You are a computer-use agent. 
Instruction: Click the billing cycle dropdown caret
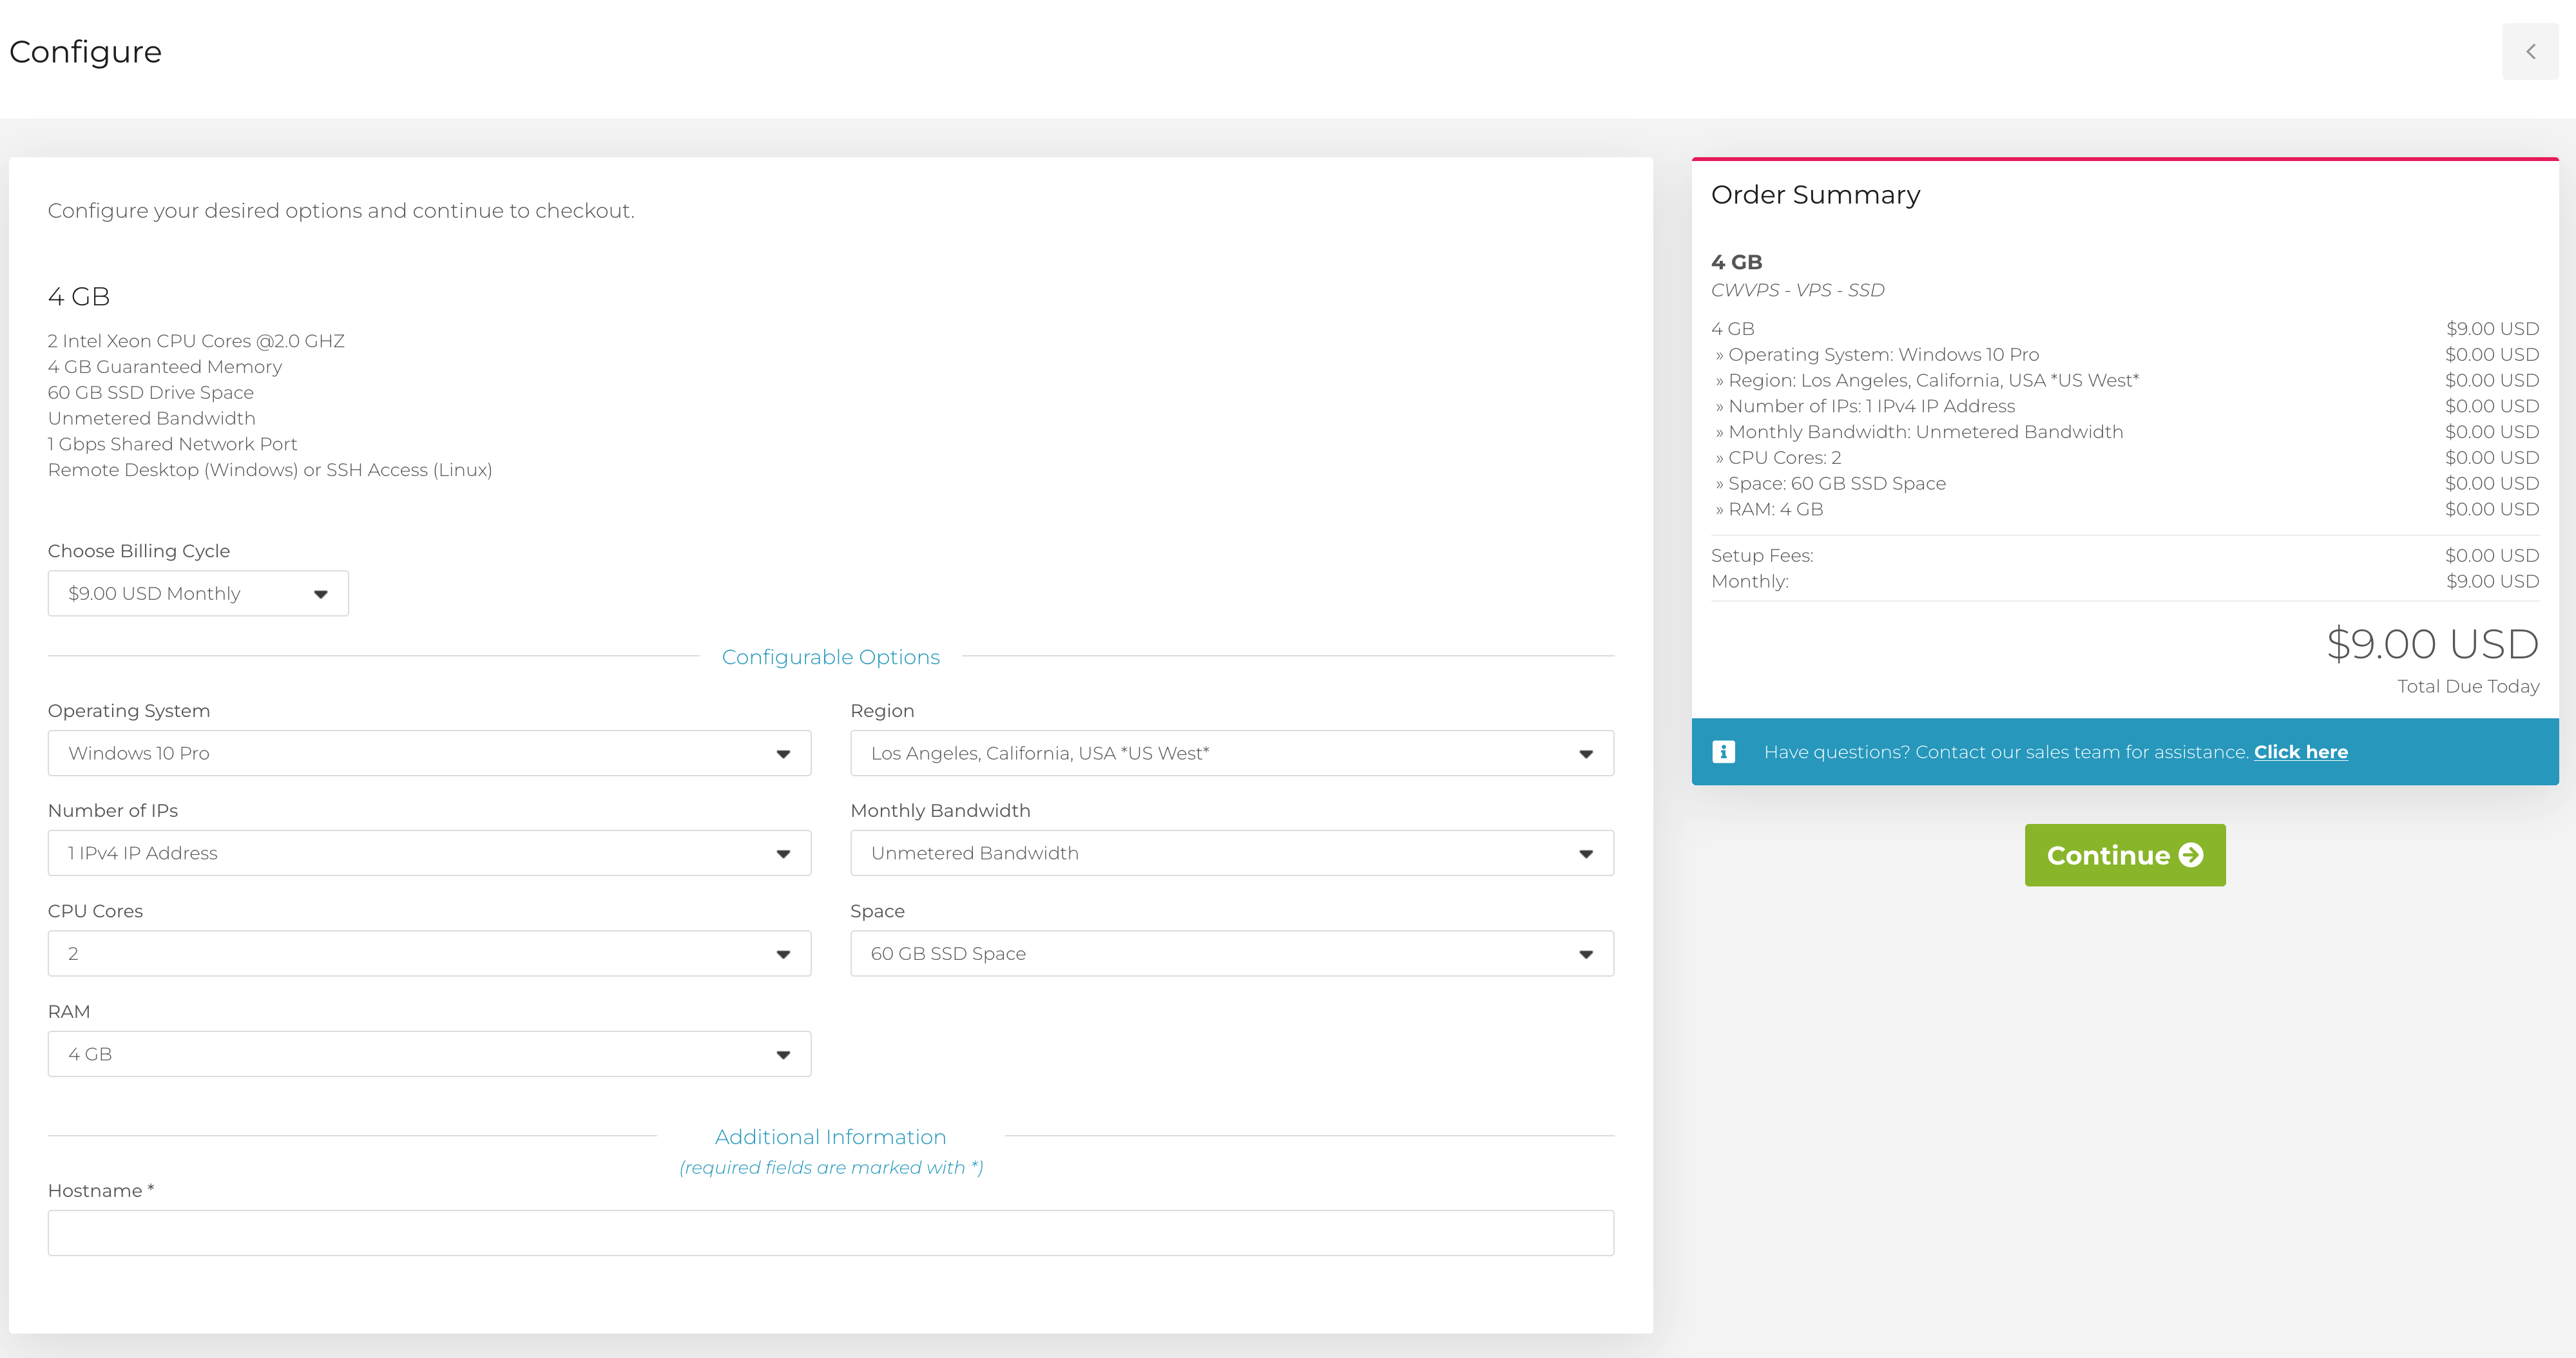tap(321, 595)
